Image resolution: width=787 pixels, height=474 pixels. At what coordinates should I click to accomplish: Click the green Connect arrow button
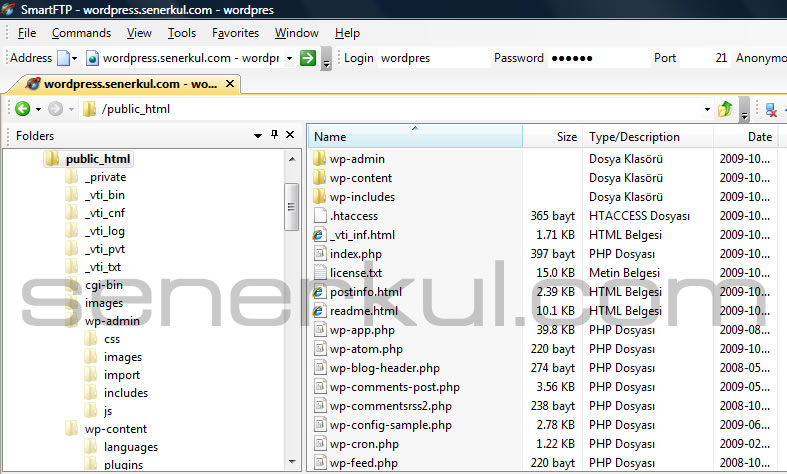(308, 58)
